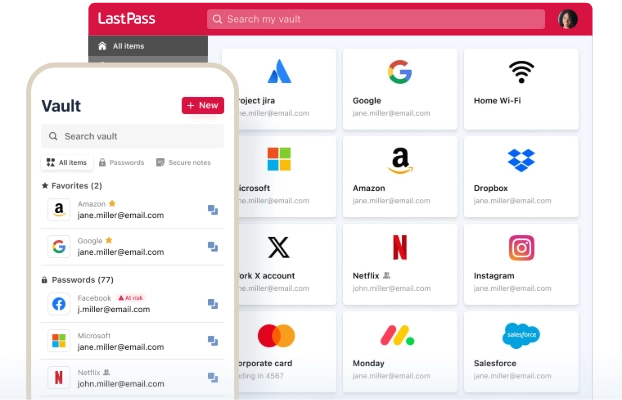Open the Monday vault card

coord(400,352)
